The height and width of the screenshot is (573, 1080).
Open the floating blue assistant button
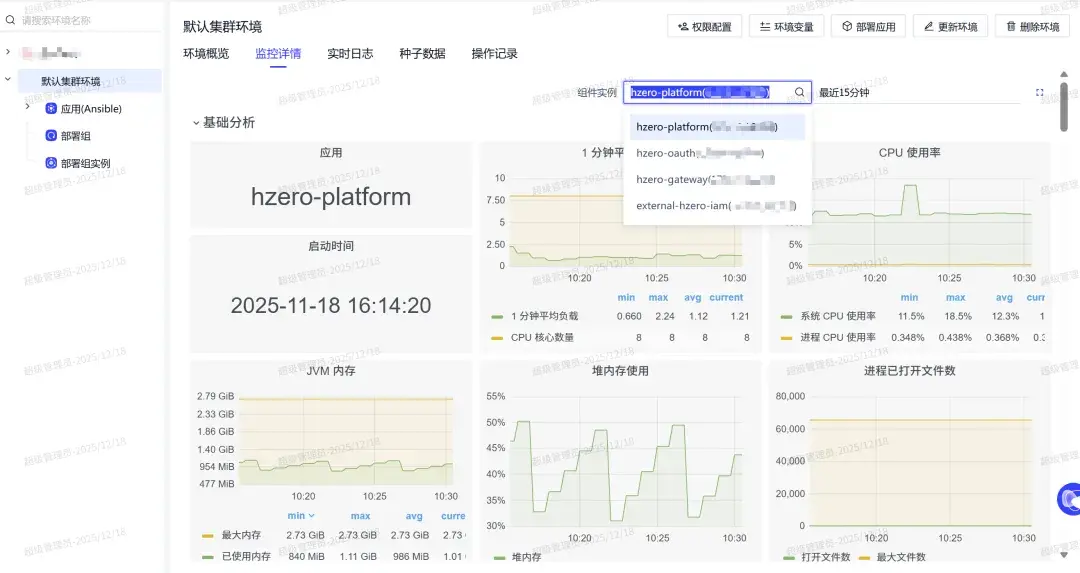click(1070, 499)
